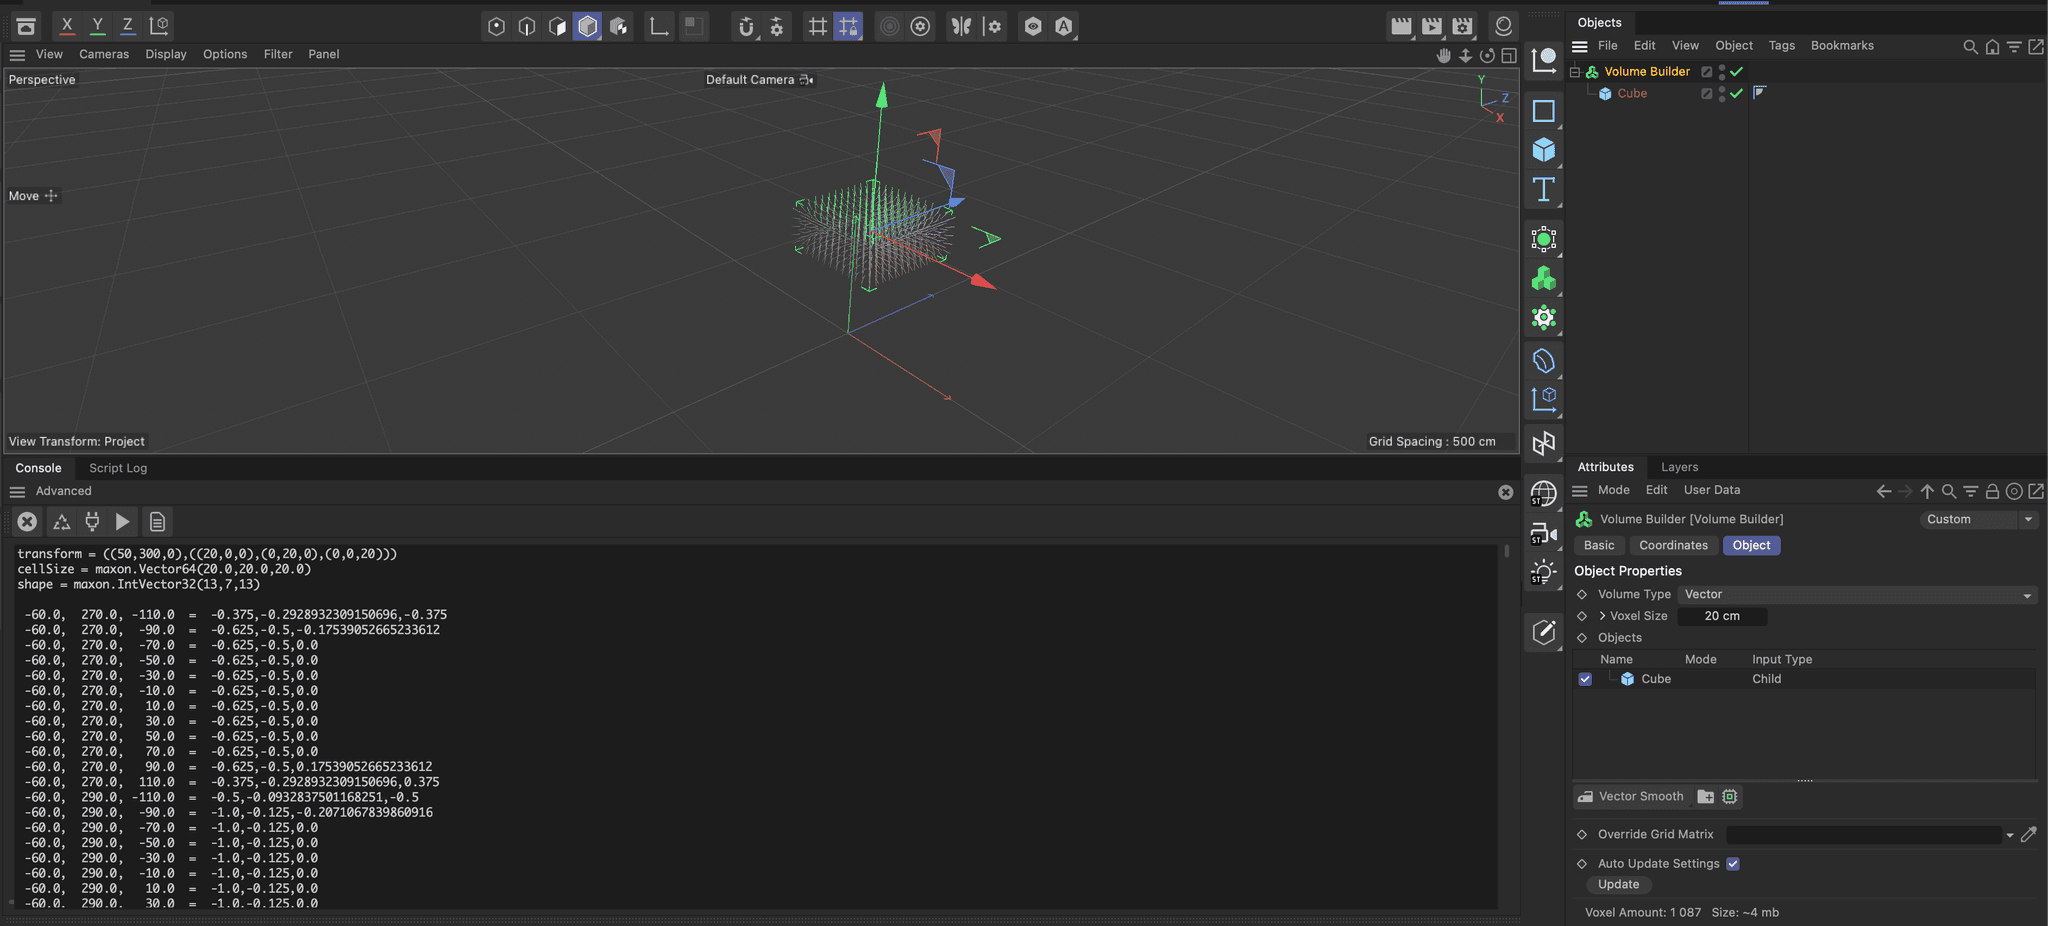Select the highlighted Model mode icon
2048x926 pixels.
(x=588, y=27)
